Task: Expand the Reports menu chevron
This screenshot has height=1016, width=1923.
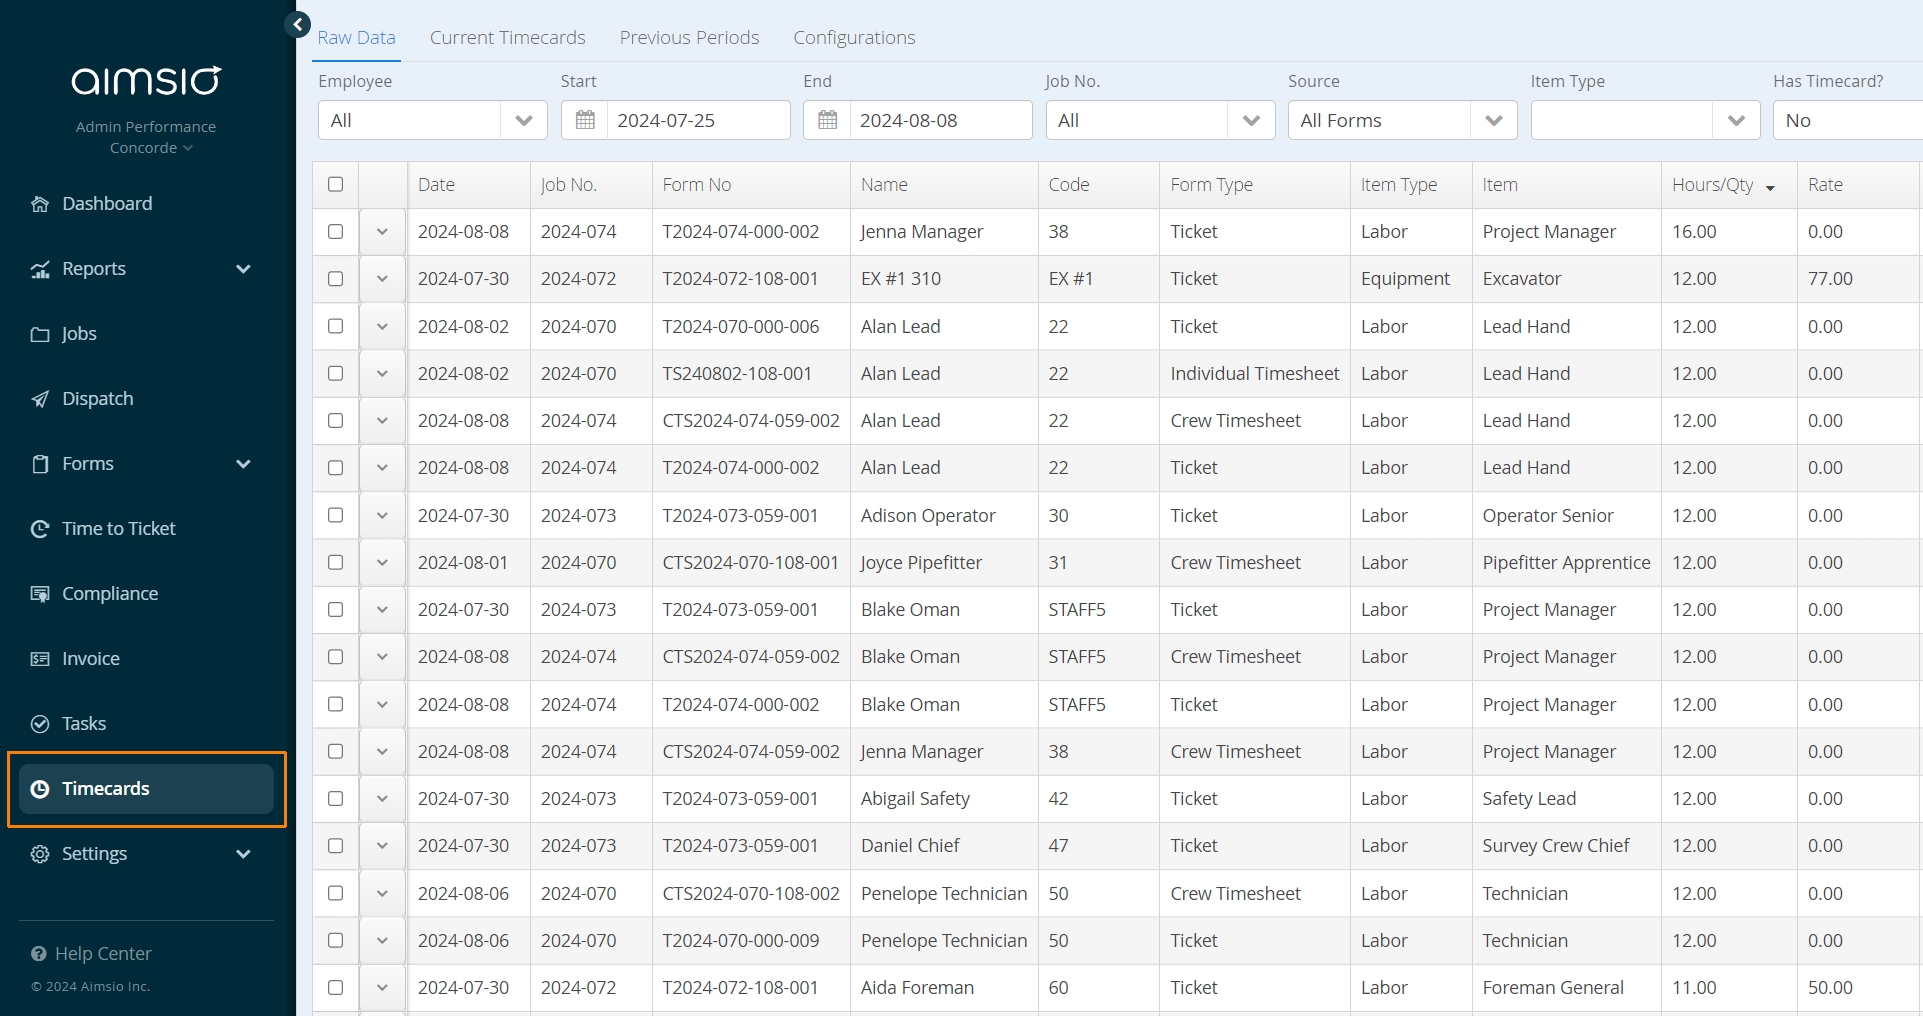Action: coord(243,269)
